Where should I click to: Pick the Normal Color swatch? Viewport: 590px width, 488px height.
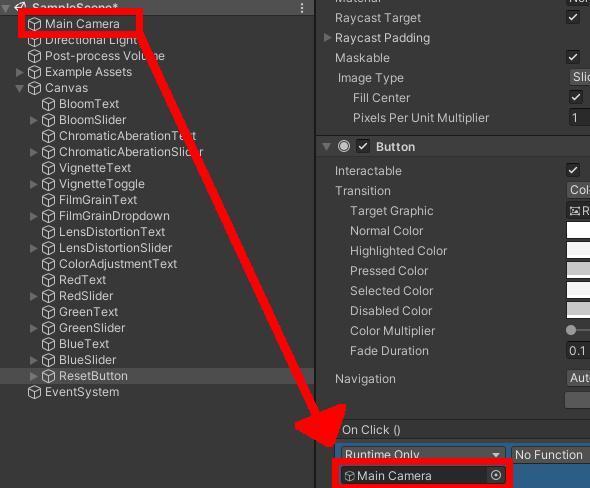[578, 230]
